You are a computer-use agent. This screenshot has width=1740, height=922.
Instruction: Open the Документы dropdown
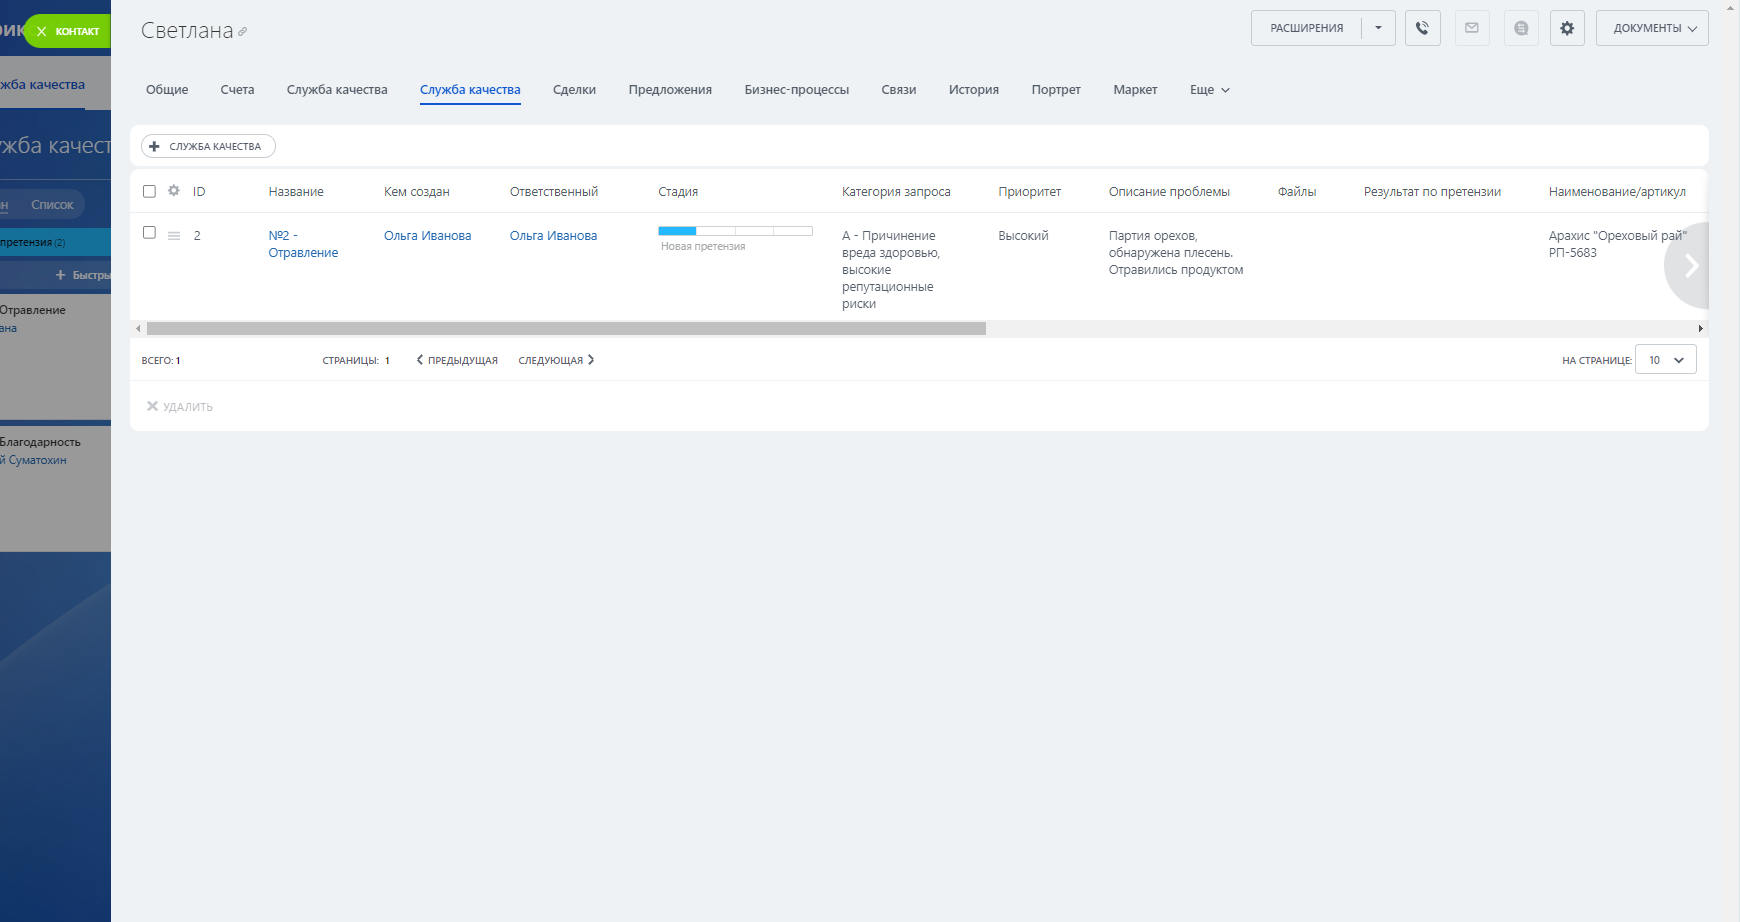pos(1652,28)
